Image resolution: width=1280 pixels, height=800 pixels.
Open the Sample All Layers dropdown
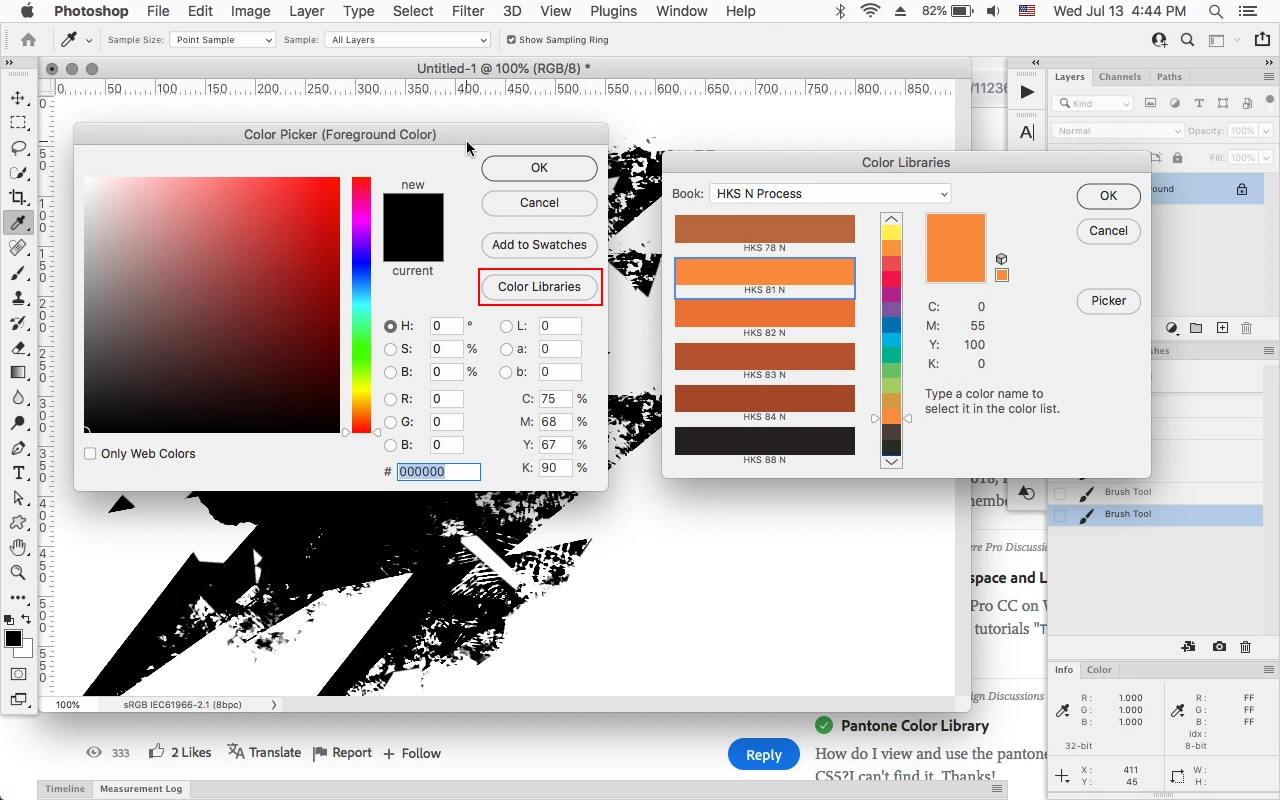pos(408,40)
